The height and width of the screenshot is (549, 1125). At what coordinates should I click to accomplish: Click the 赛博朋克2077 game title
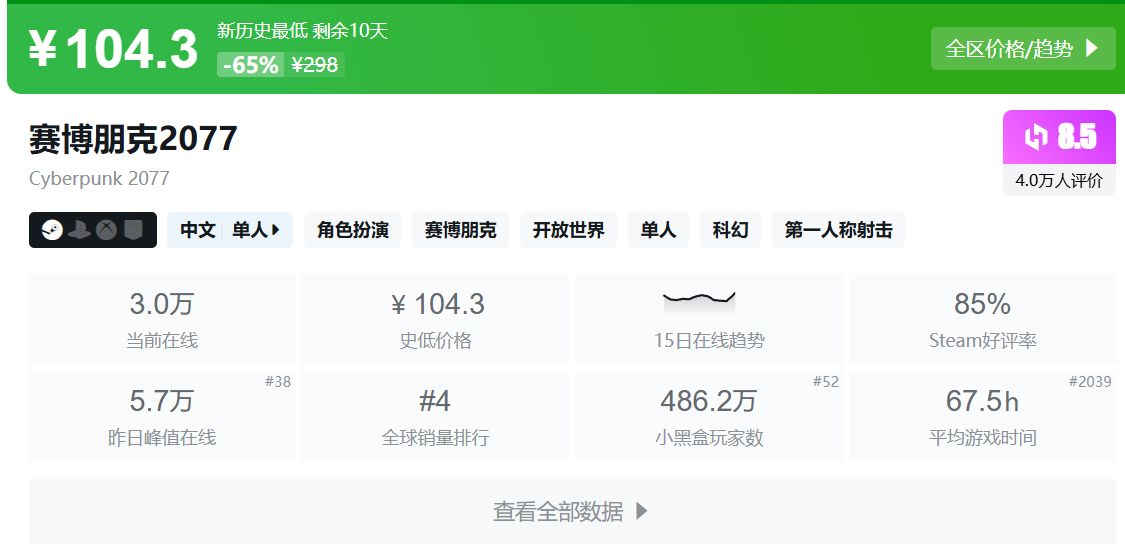click(x=133, y=138)
